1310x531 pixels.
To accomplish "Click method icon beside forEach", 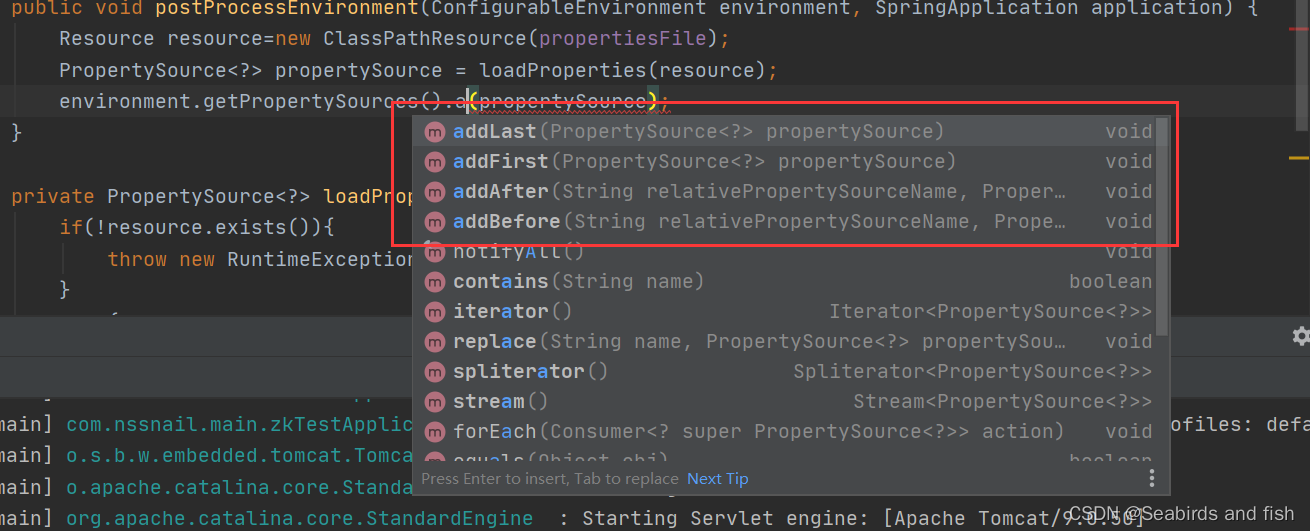I will click(x=434, y=432).
